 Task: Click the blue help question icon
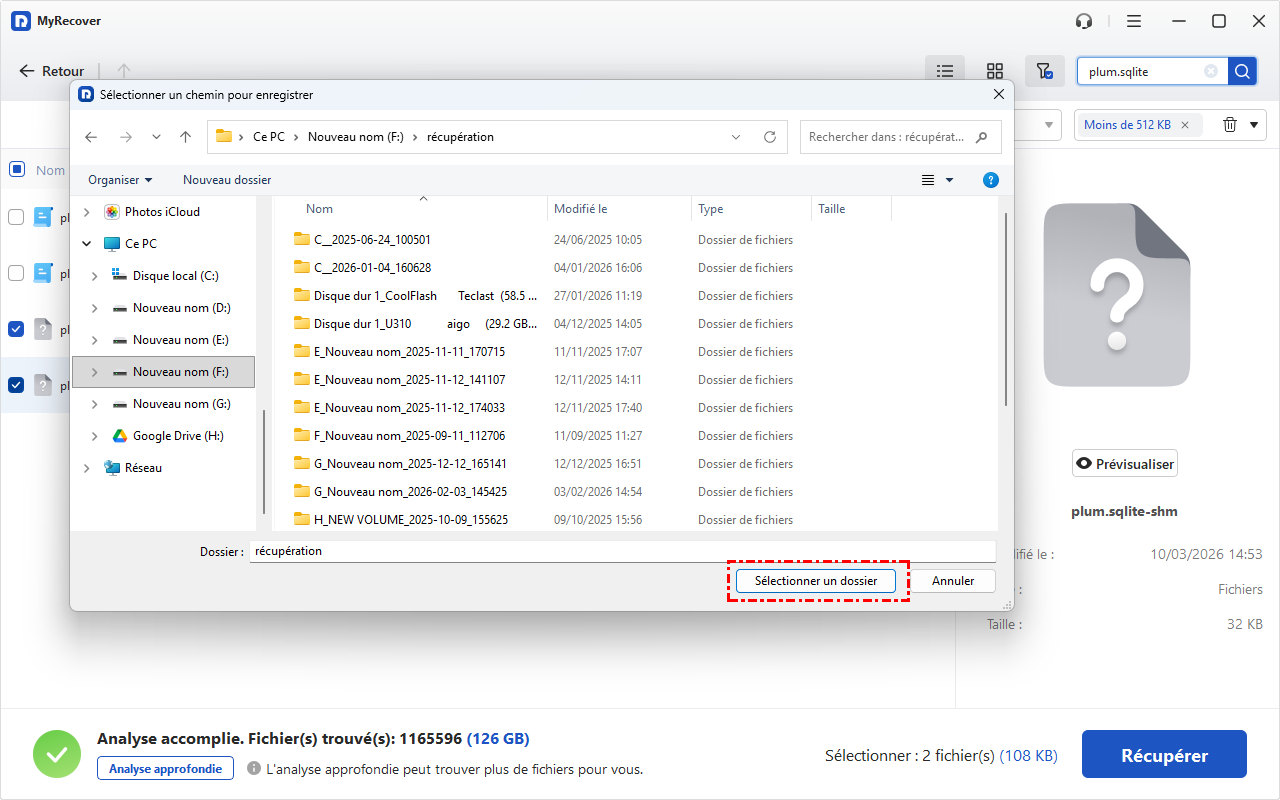[990, 180]
